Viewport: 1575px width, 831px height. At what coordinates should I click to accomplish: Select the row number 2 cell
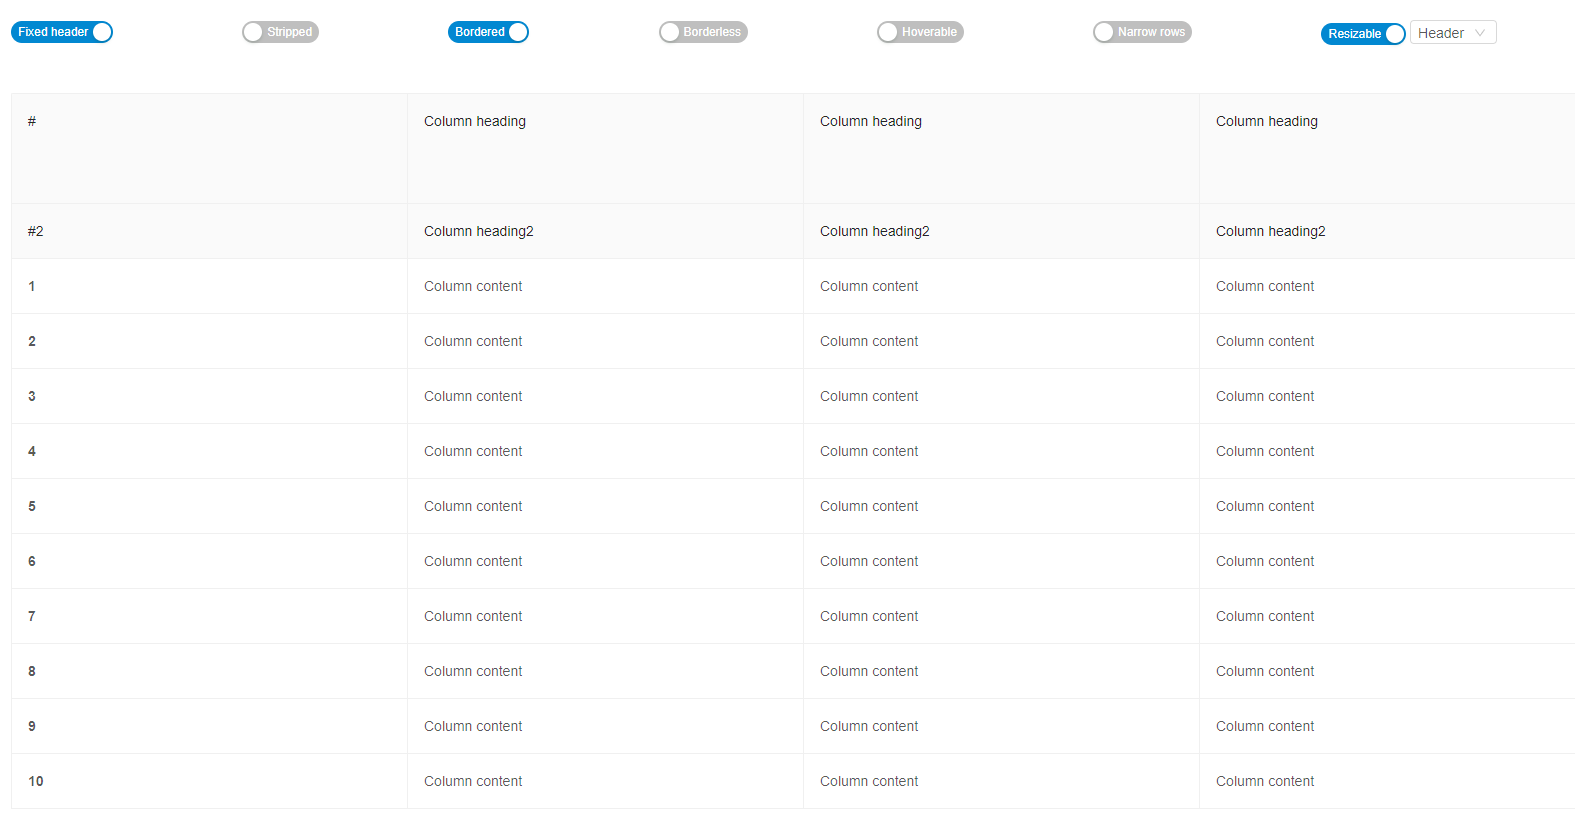[209, 341]
